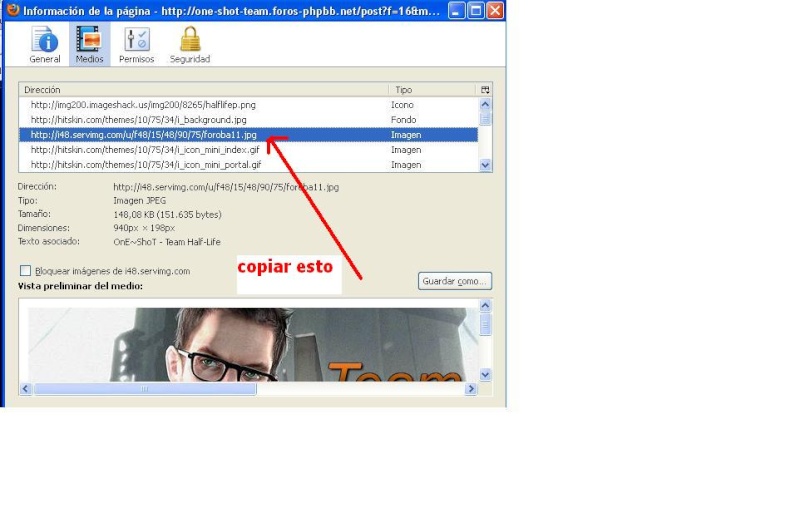Maximize the Información de la página window

[x=476, y=10]
